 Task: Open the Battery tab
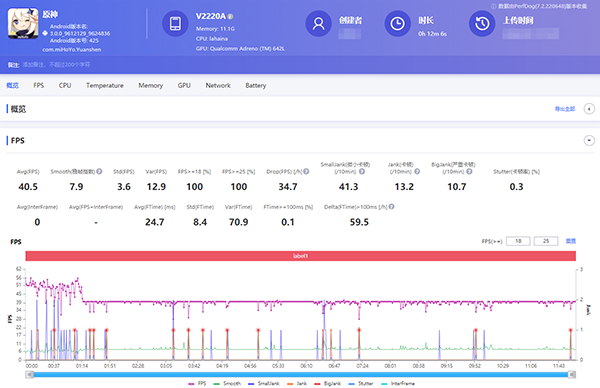pos(256,85)
